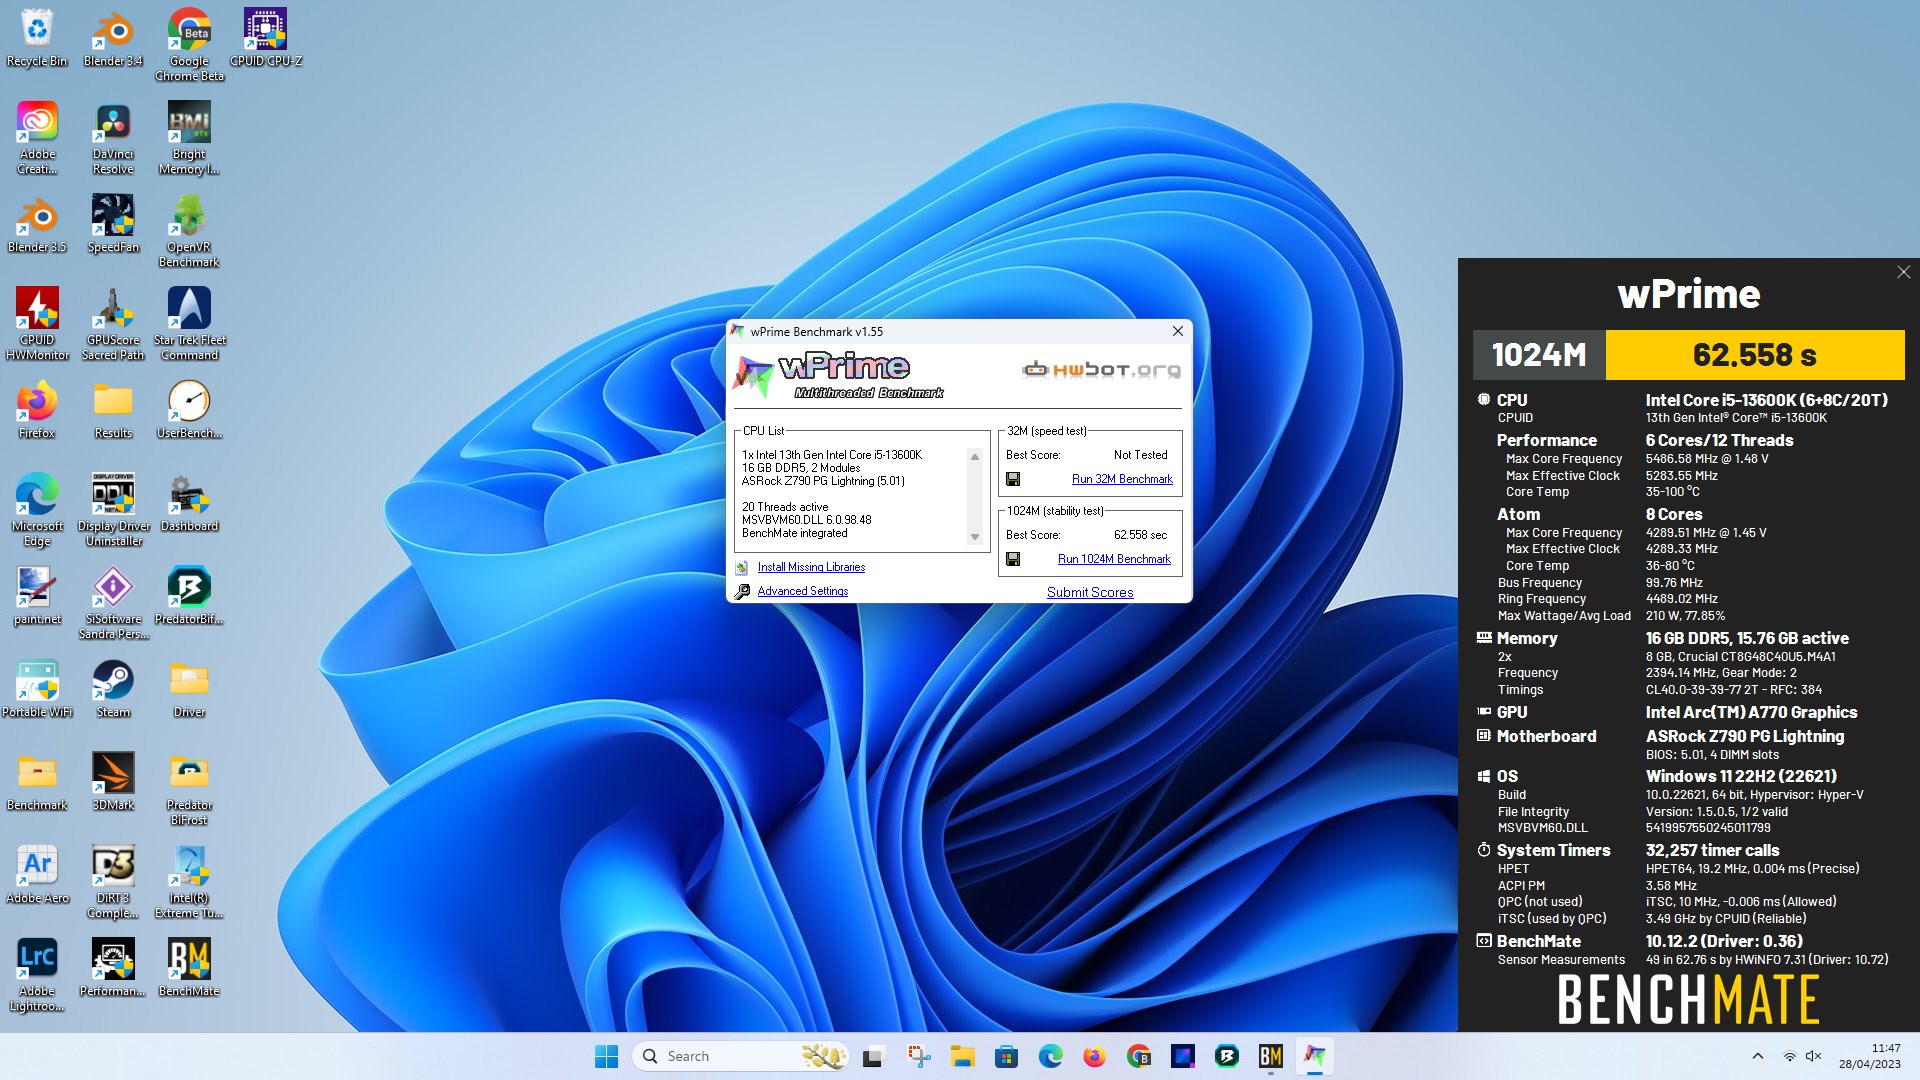The height and width of the screenshot is (1080, 1920).
Task: Click the Run 32M Benchmark link
Action: [x=1122, y=479]
